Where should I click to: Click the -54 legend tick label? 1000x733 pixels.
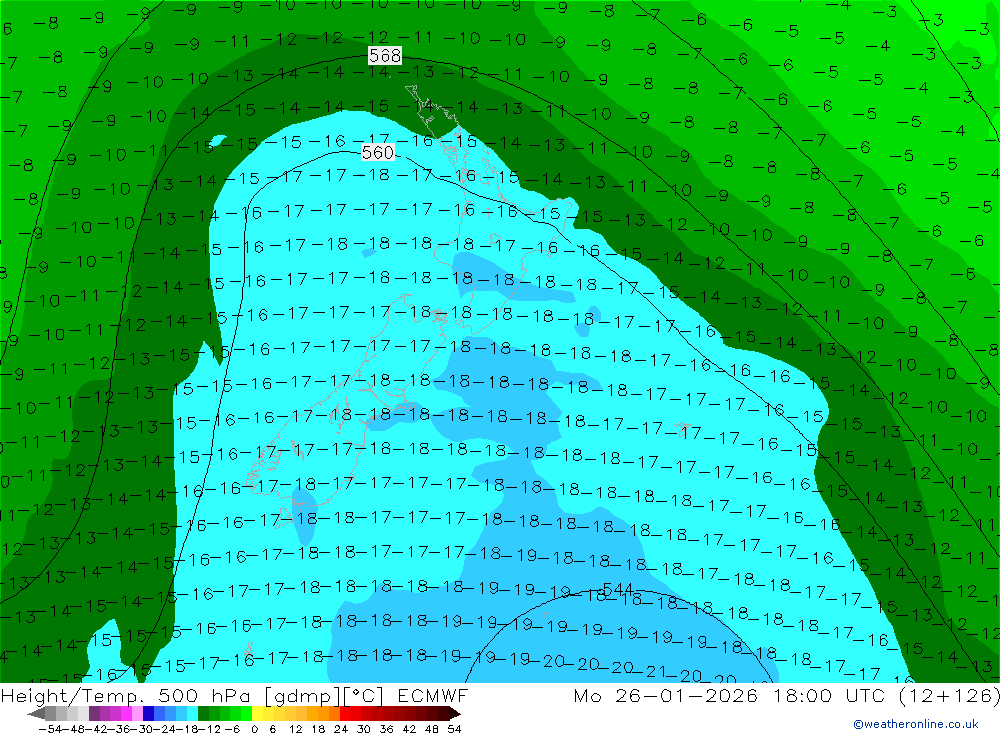coord(51,729)
